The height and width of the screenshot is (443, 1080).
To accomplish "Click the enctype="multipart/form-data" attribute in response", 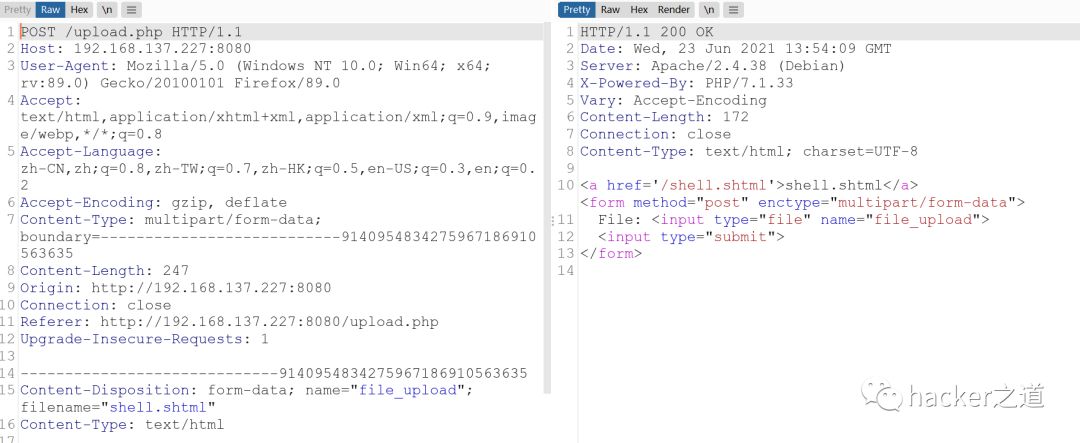I will coord(887,203).
